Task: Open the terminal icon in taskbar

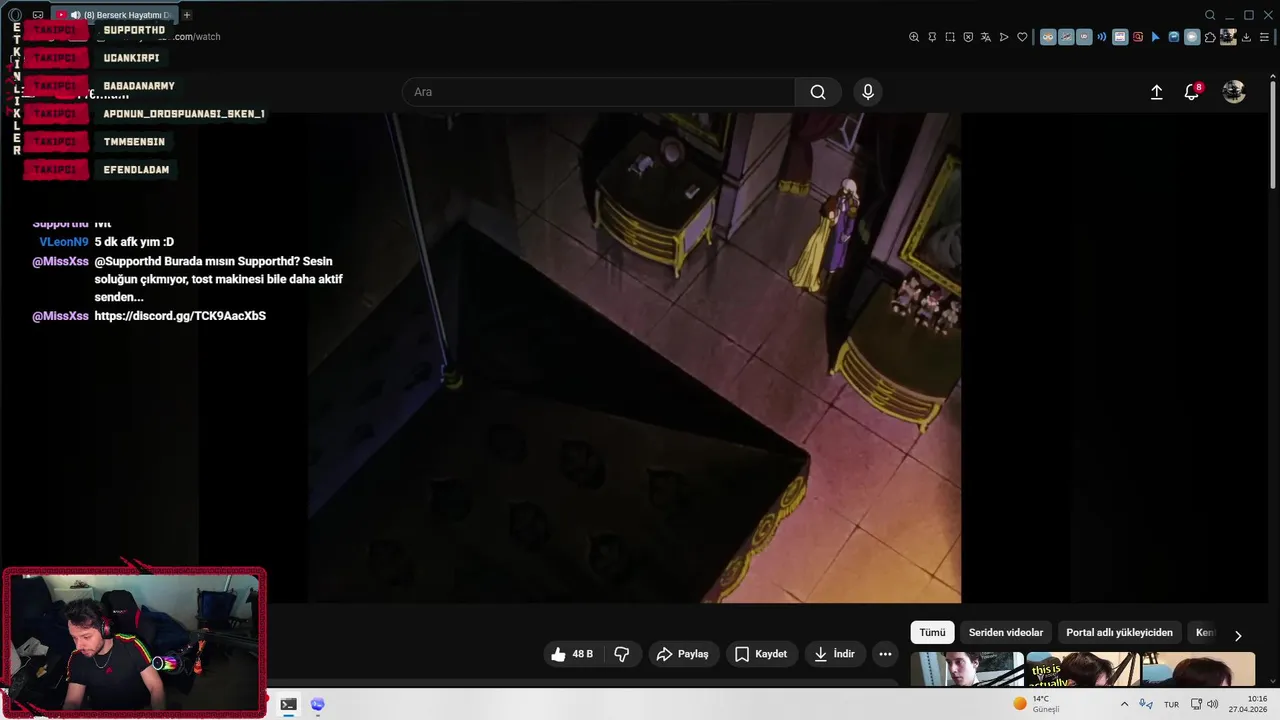Action: tap(288, 704)
